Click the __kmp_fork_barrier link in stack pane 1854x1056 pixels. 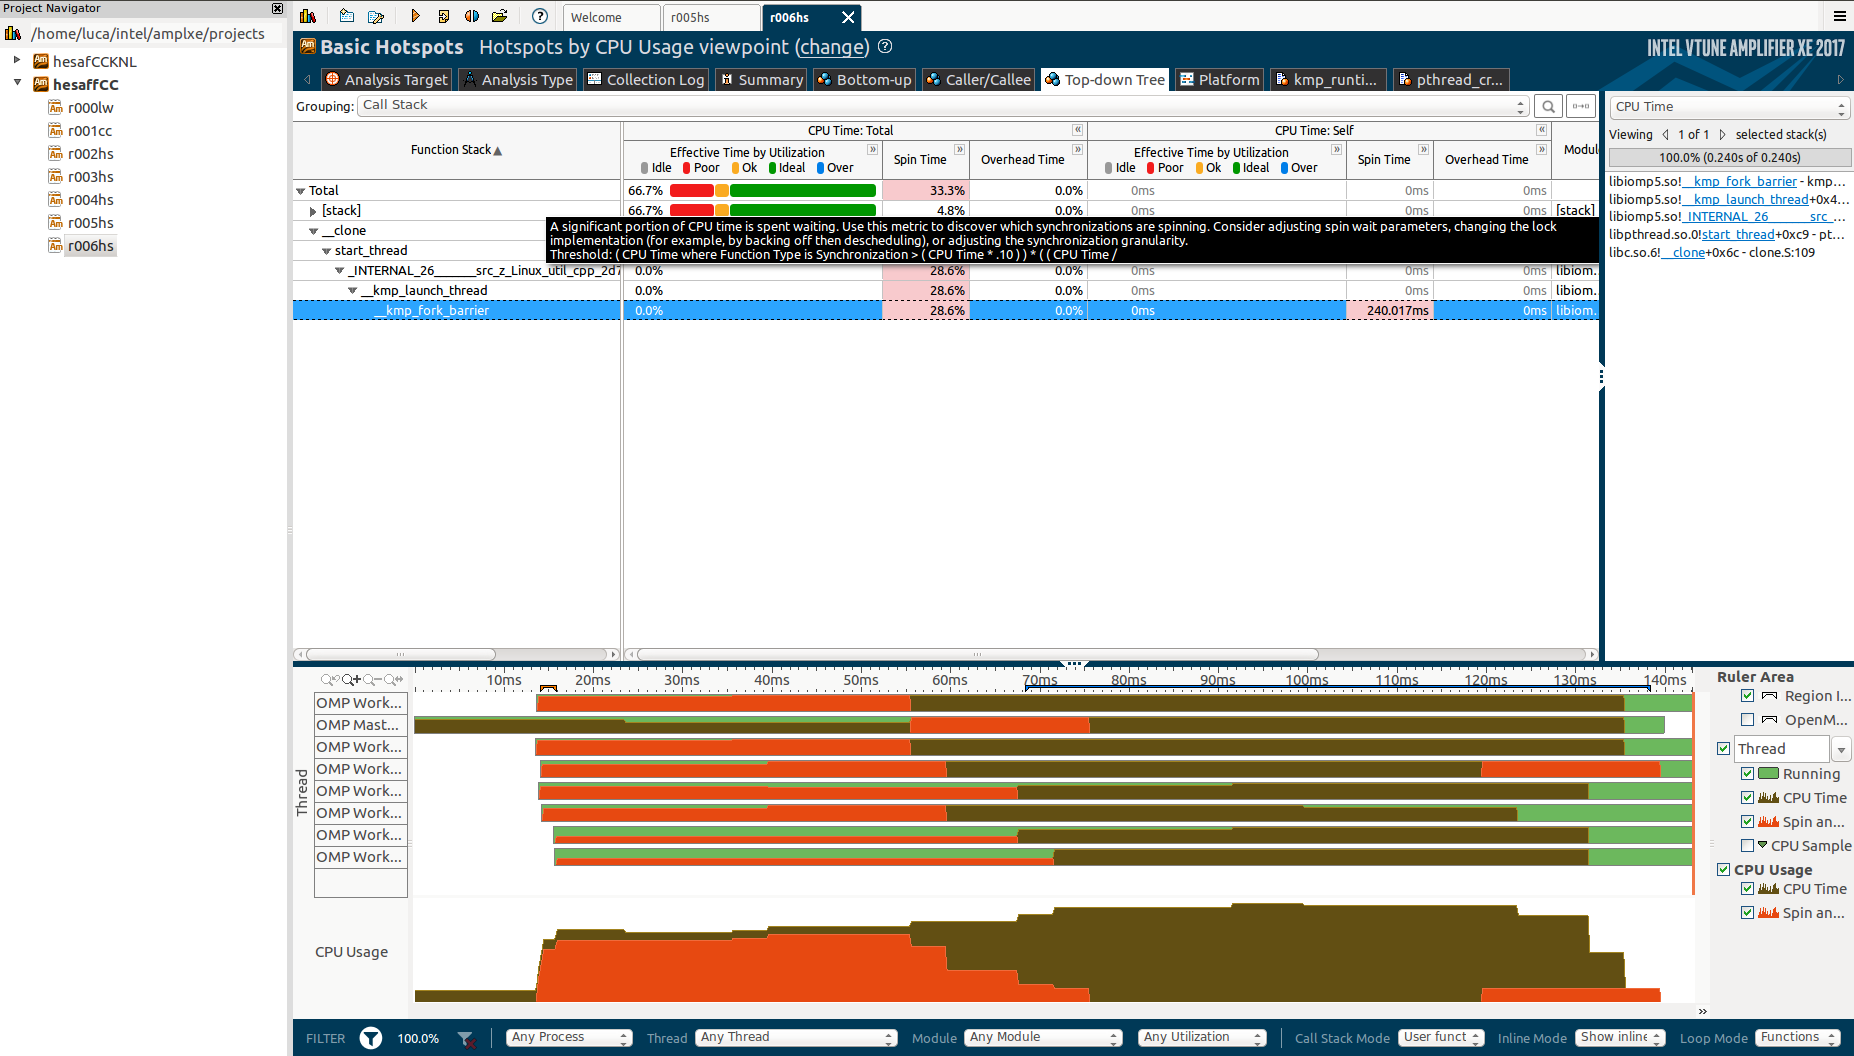tap(1738, 181)
